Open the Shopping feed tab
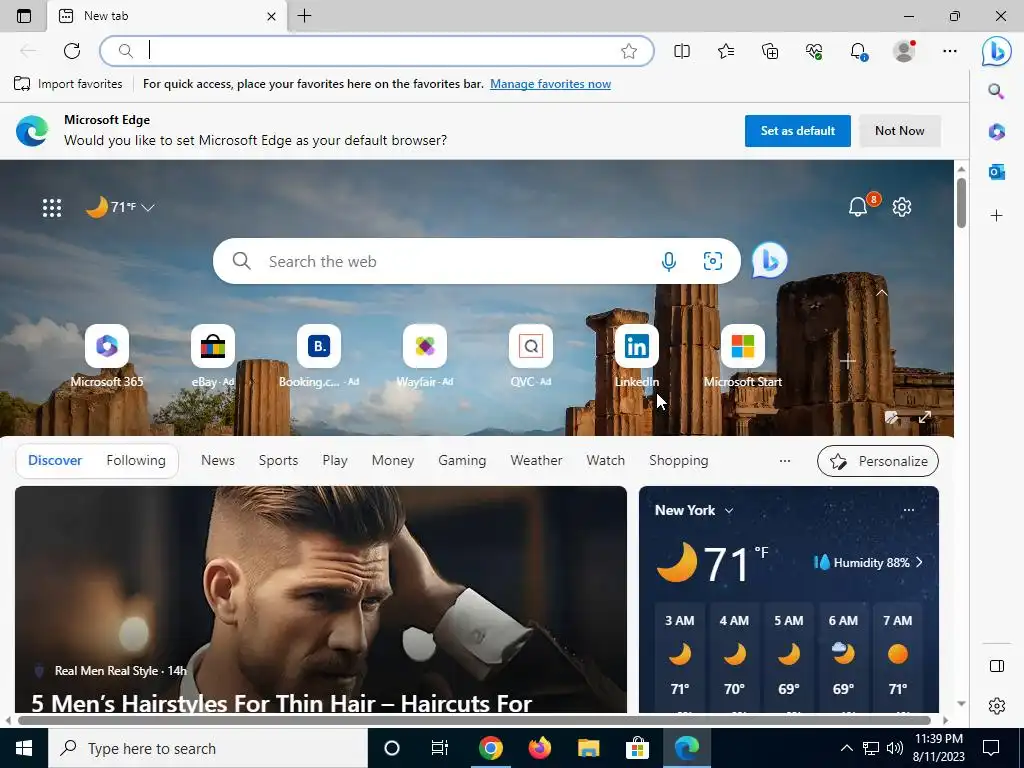Image resolution: width=1024 pixels, height=768 pixels. (x=679, y=460)
